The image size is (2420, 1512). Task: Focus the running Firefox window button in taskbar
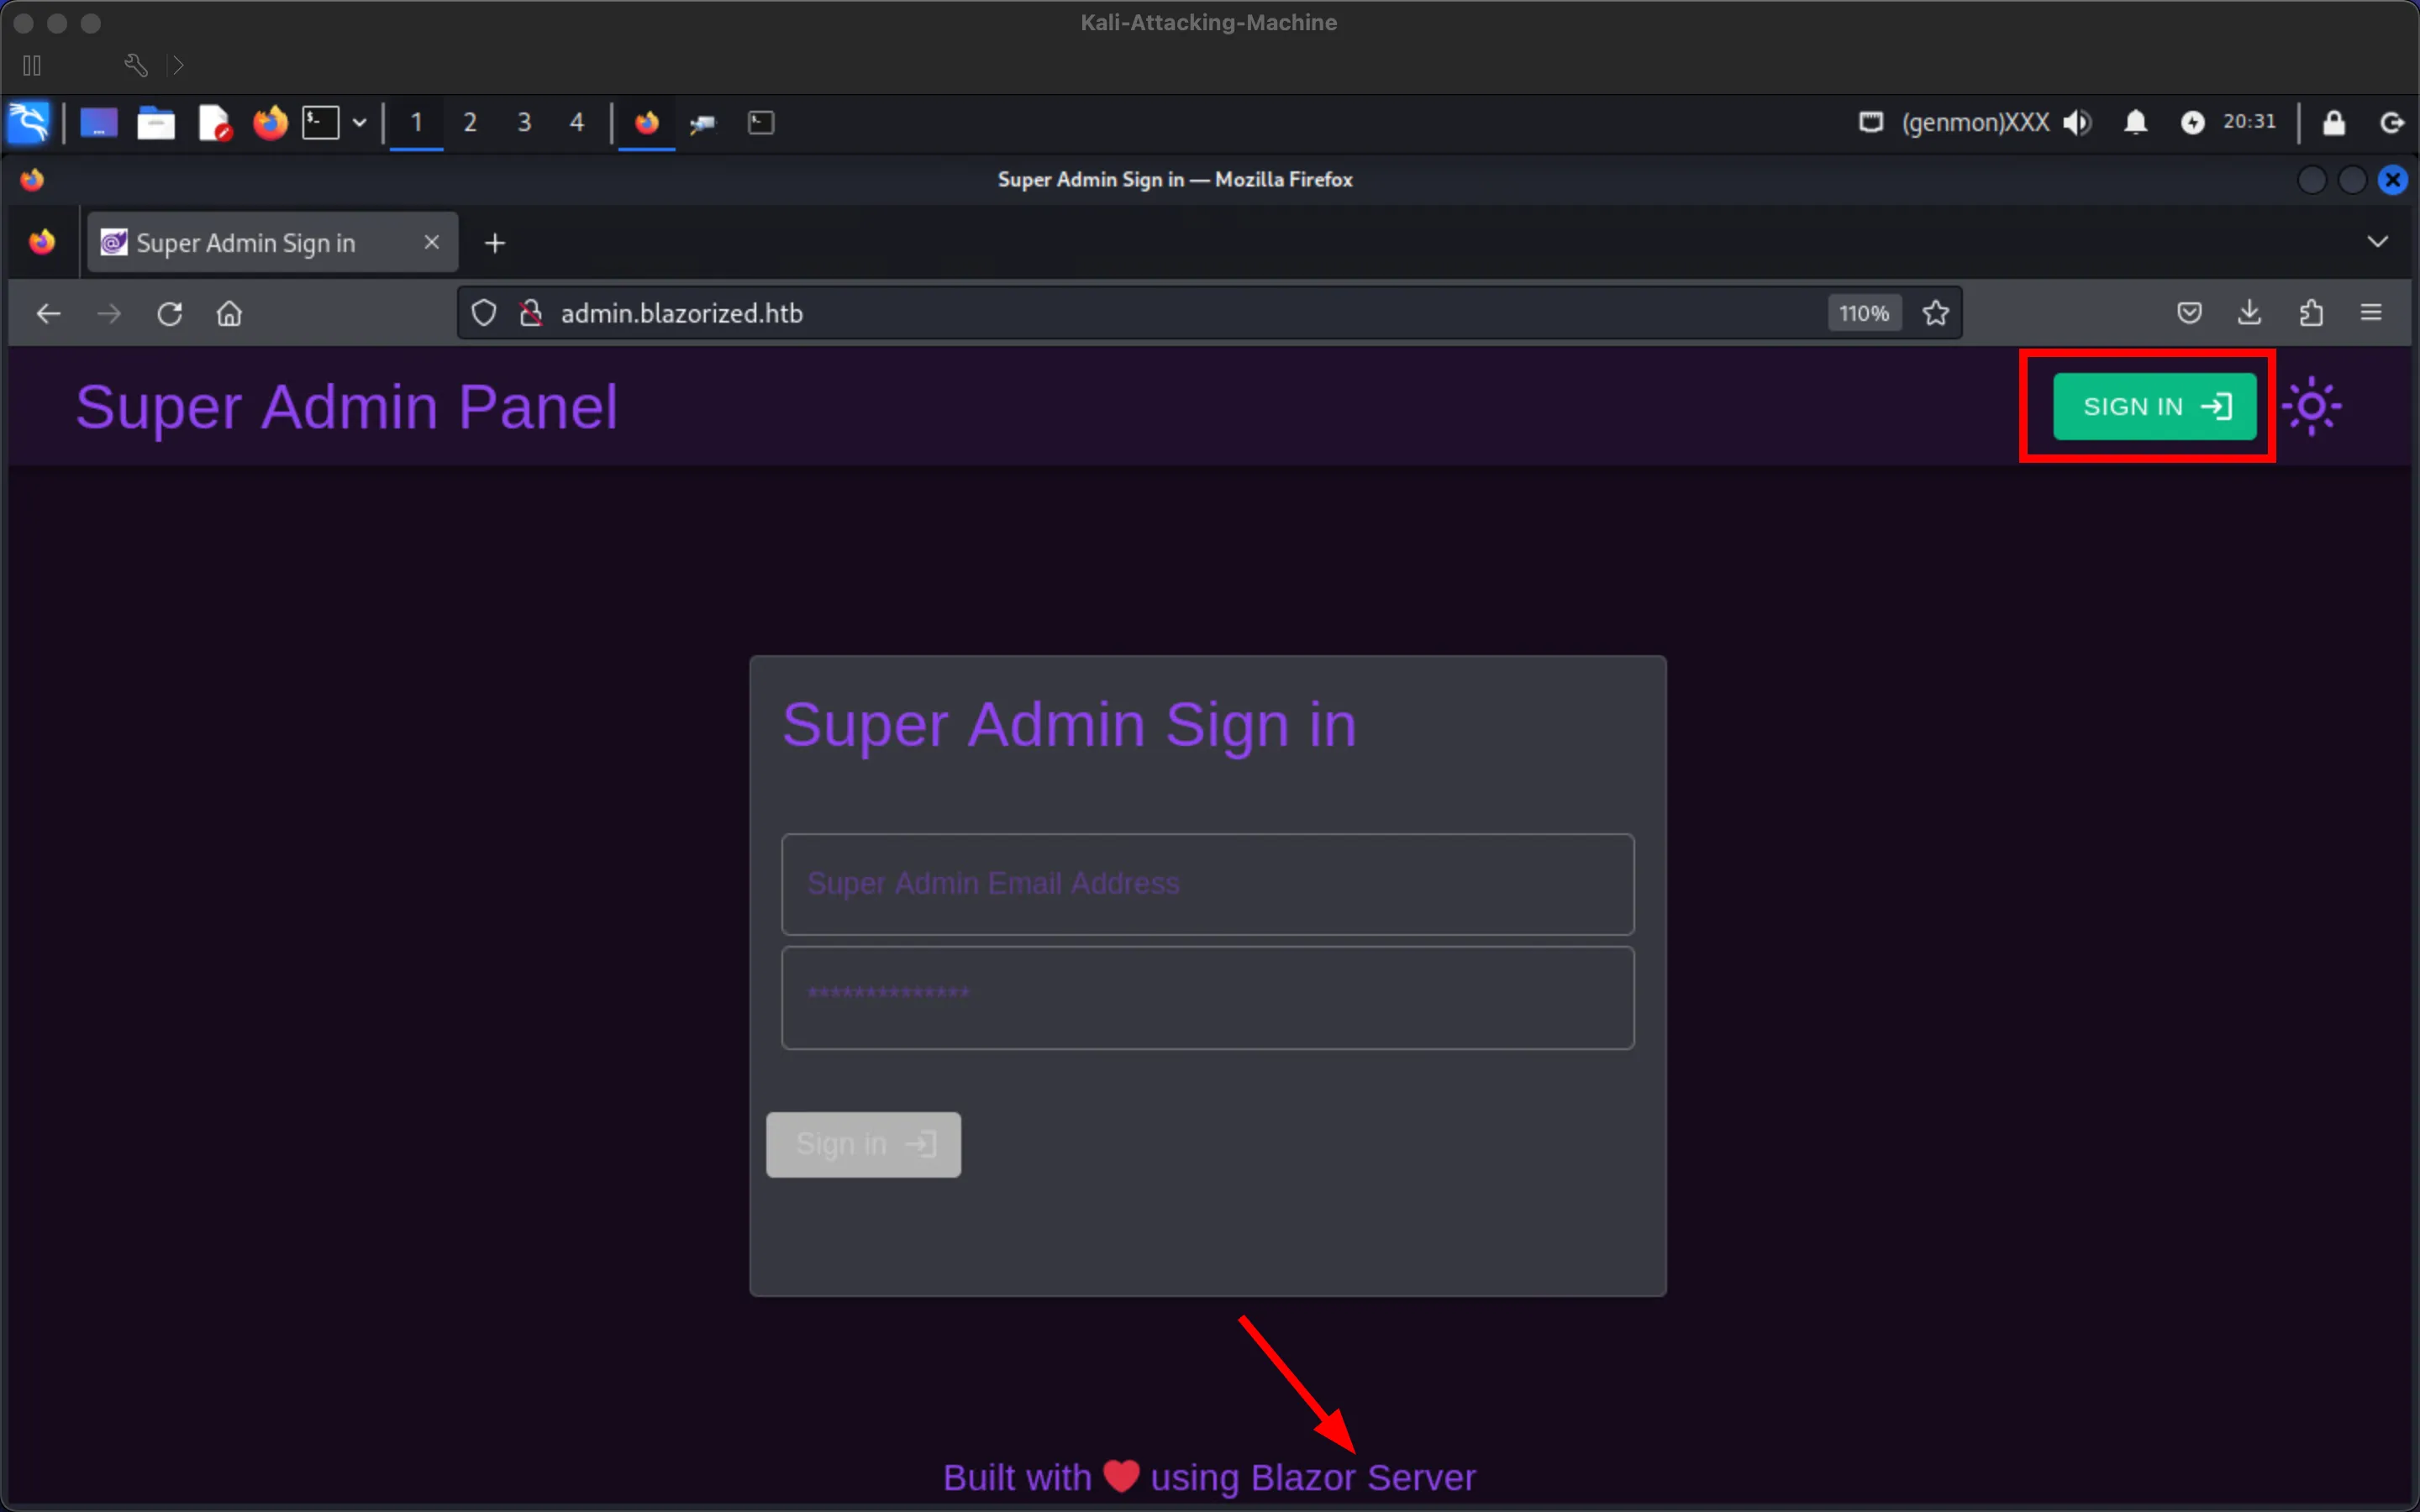pyautogui.click(x=647, y=123)
